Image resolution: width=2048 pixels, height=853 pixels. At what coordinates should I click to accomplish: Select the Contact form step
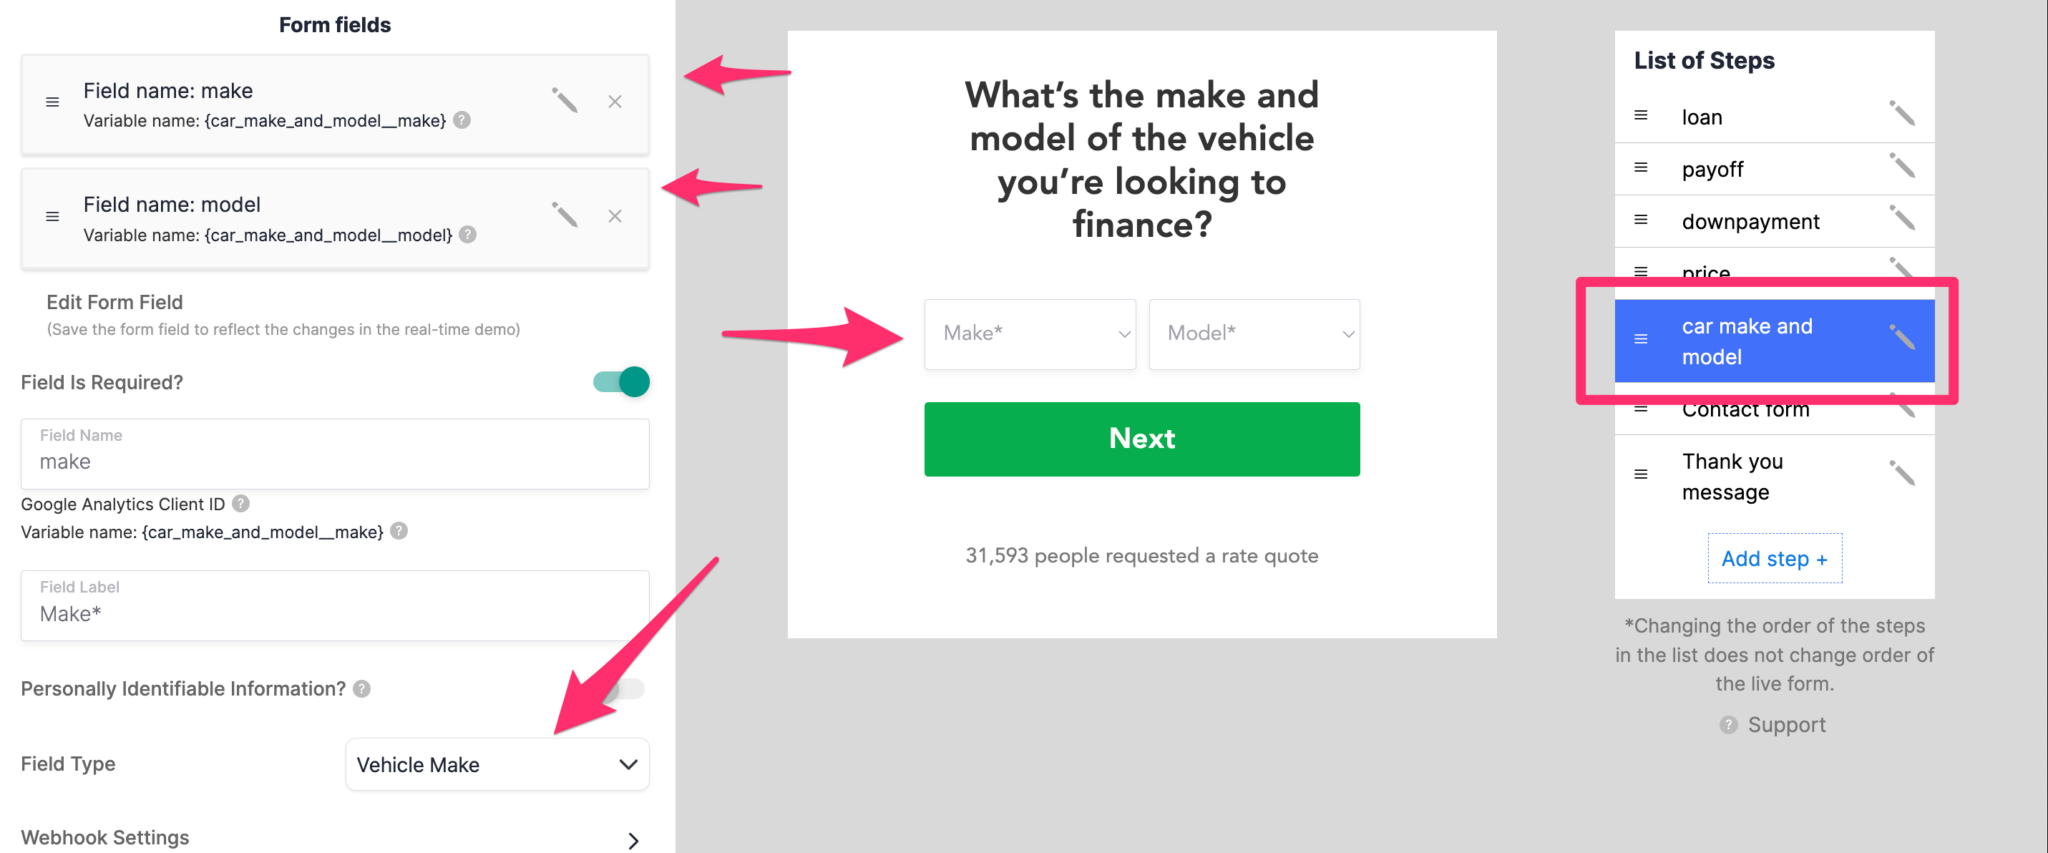[1745, 408]
